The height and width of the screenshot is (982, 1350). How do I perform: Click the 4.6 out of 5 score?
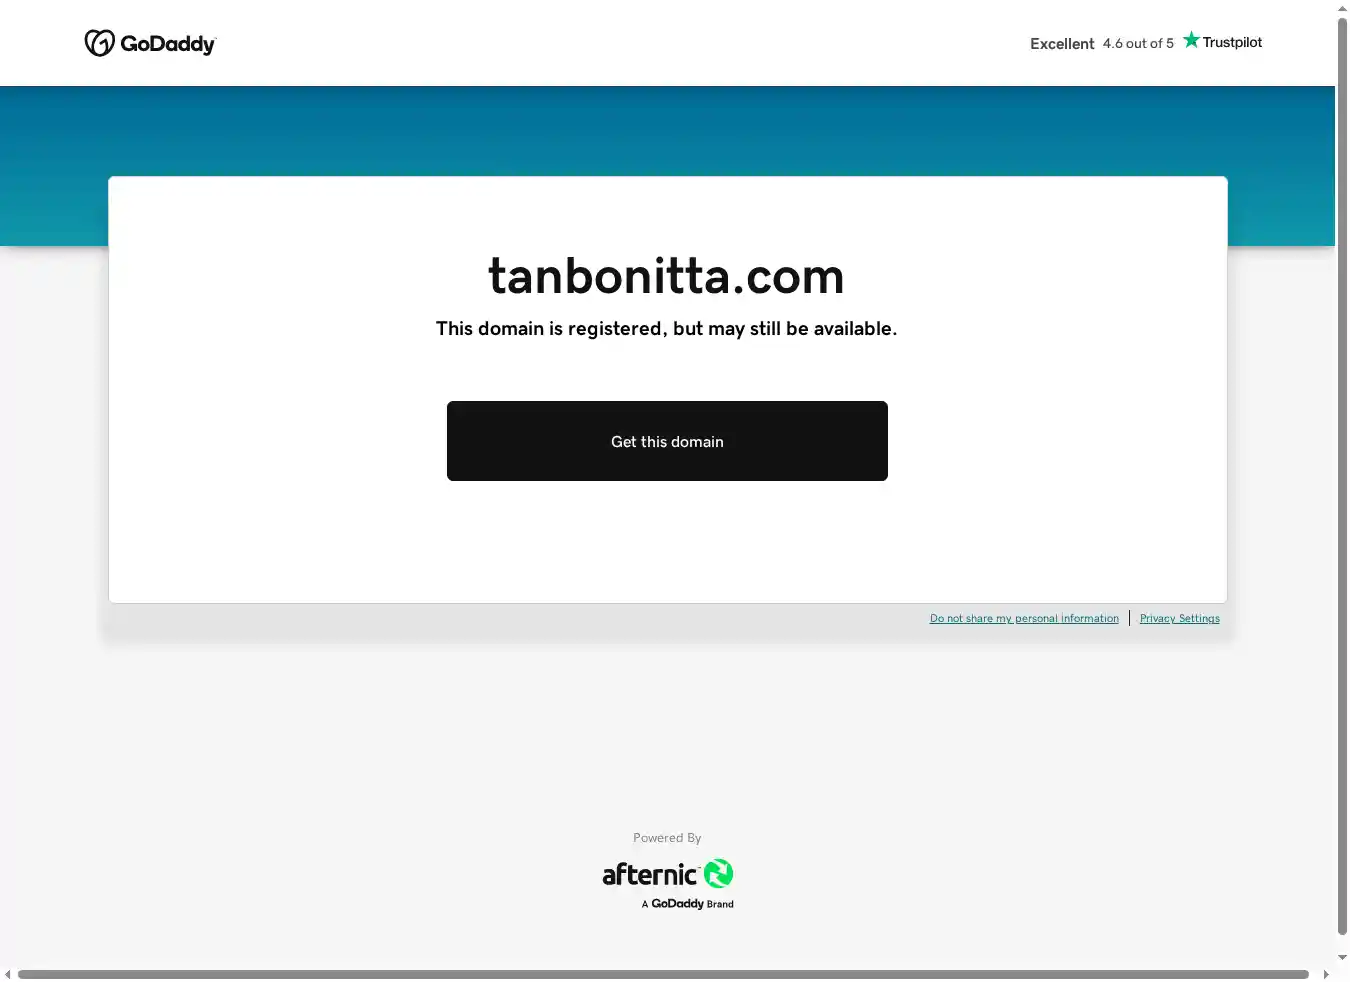click(x=1138, y=44)
